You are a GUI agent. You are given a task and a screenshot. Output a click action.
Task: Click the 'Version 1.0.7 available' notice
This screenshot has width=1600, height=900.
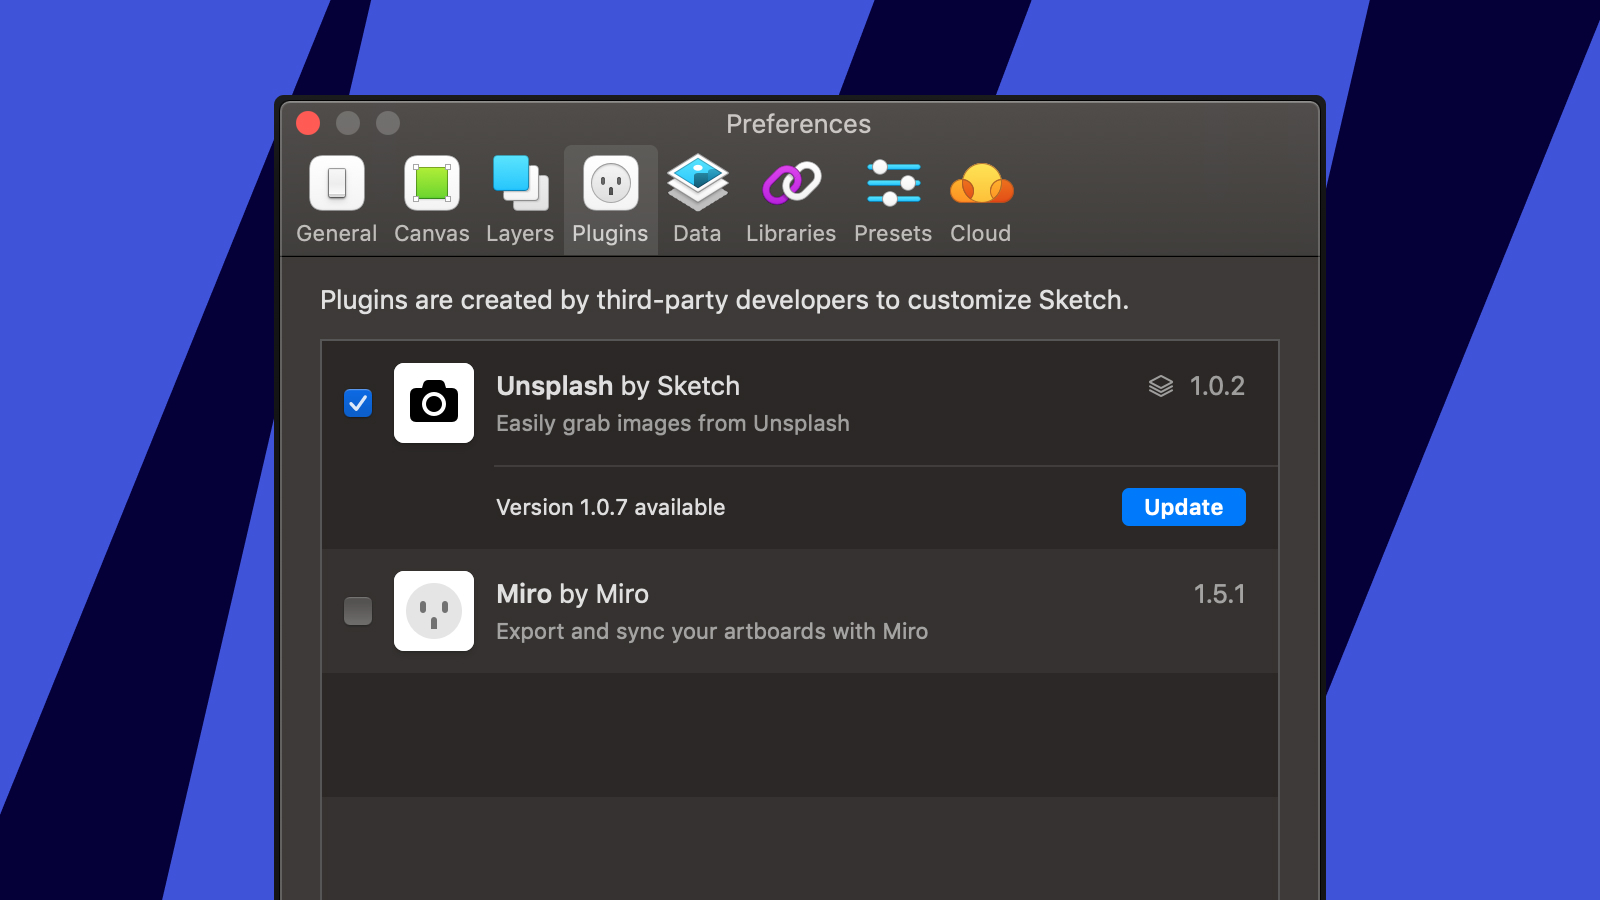(x=611, y=507)
